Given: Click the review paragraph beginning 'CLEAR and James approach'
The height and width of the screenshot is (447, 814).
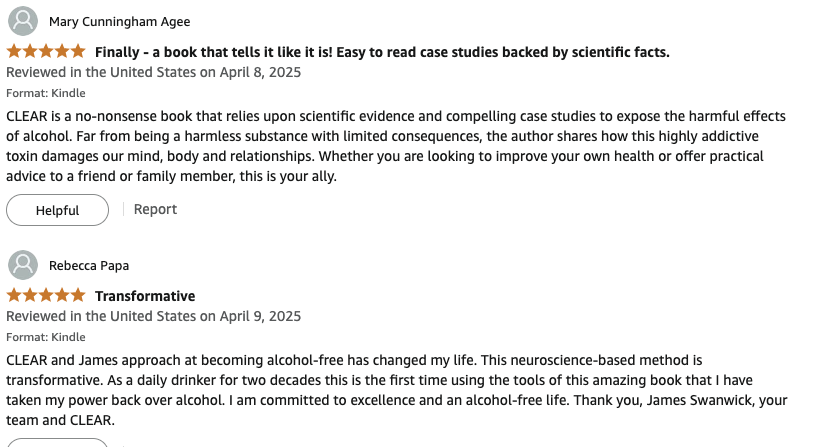Looking at the screenshot, I should (397, 390).
